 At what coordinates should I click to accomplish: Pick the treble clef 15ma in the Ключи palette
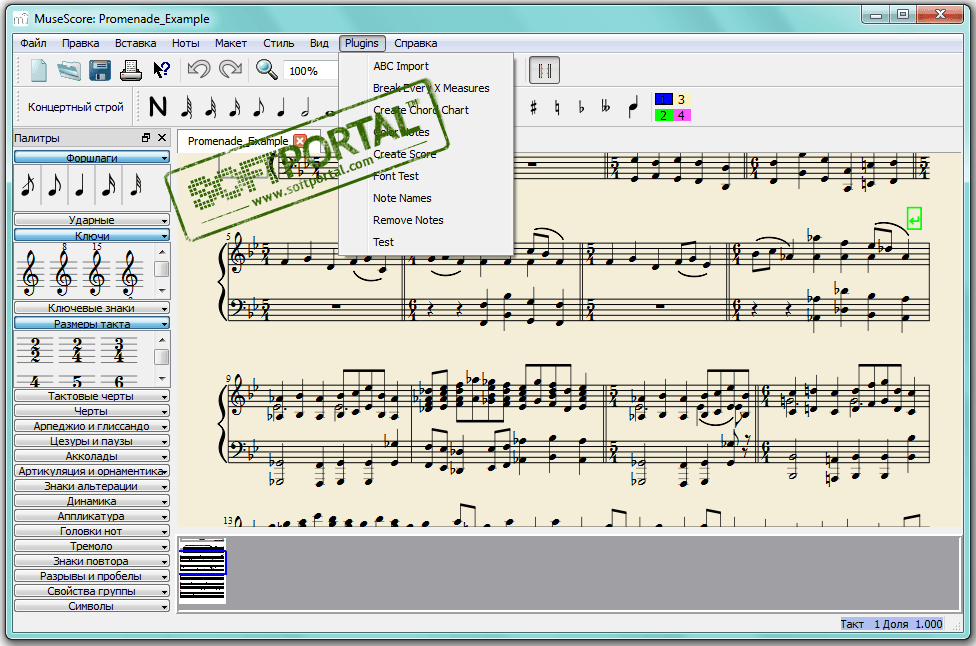(x=96, y=271)
